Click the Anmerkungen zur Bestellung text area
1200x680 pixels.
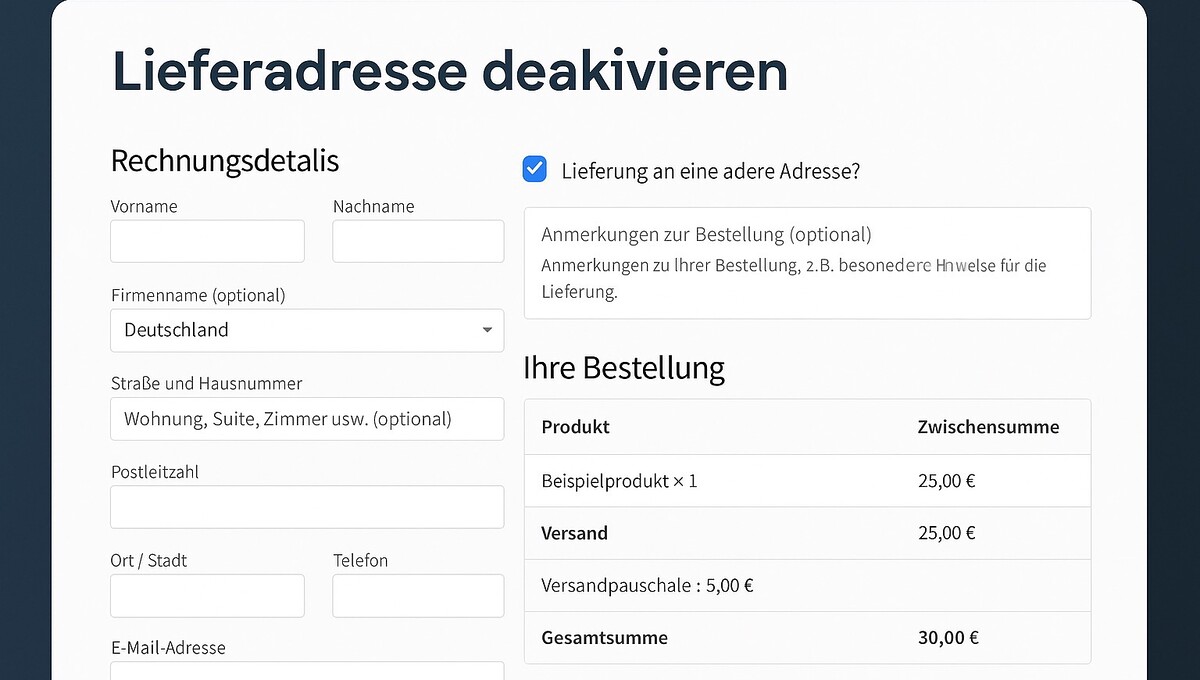pos(807,262)
